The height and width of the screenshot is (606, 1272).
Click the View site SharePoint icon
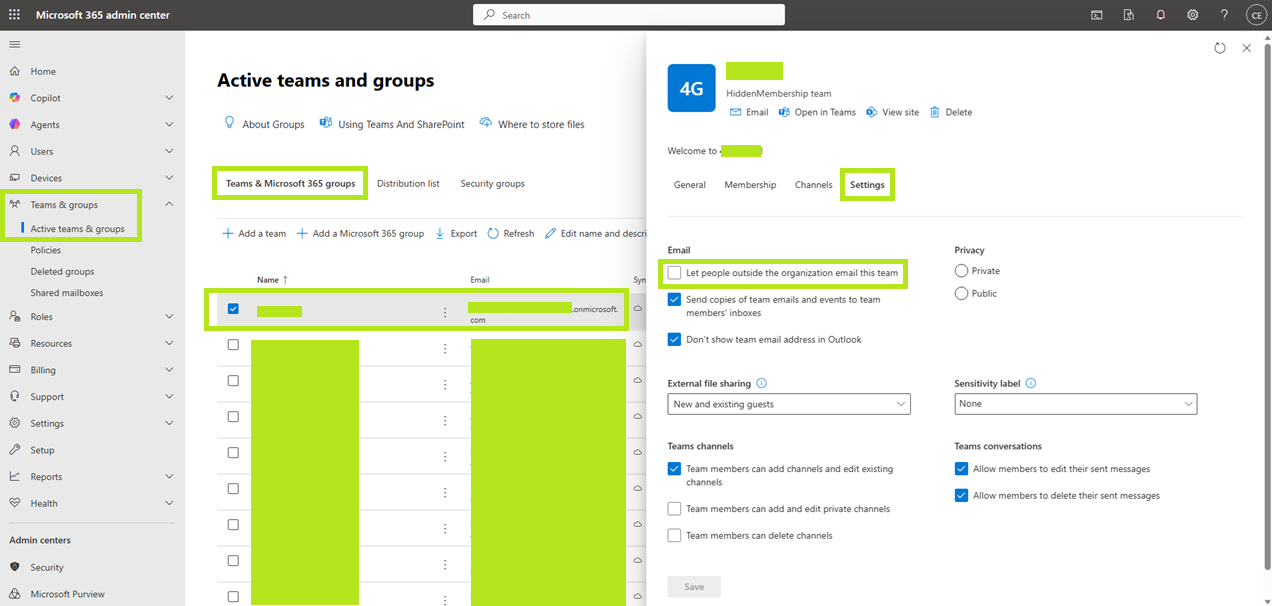872,112
